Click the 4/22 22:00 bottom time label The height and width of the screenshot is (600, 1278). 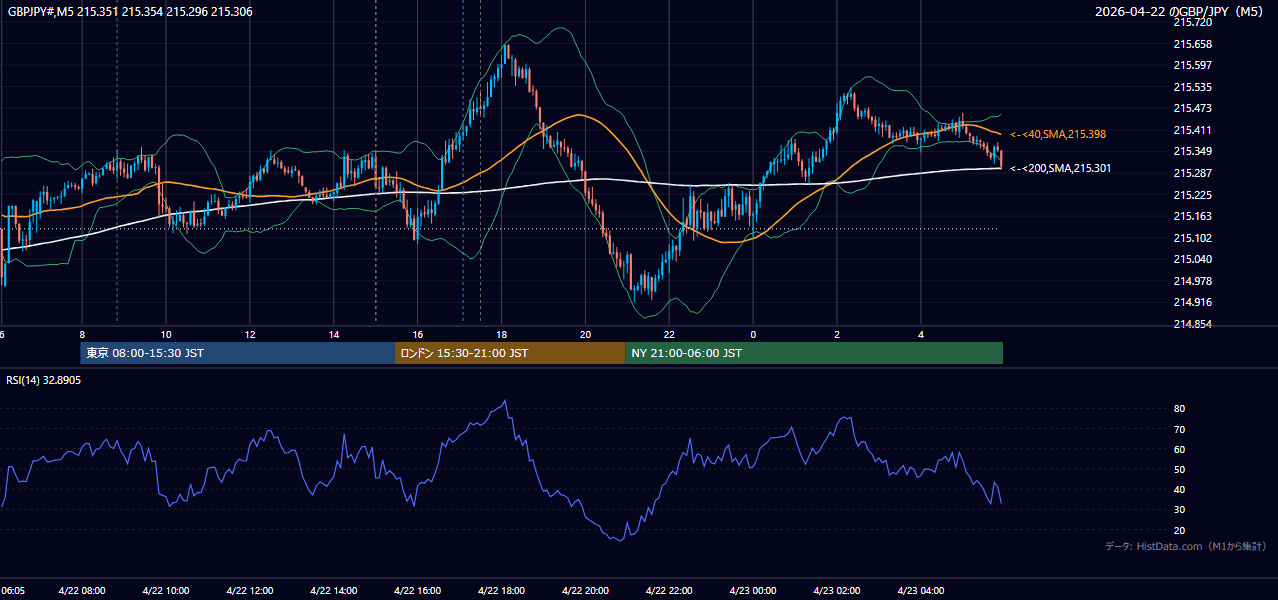(x=670, y=591)
